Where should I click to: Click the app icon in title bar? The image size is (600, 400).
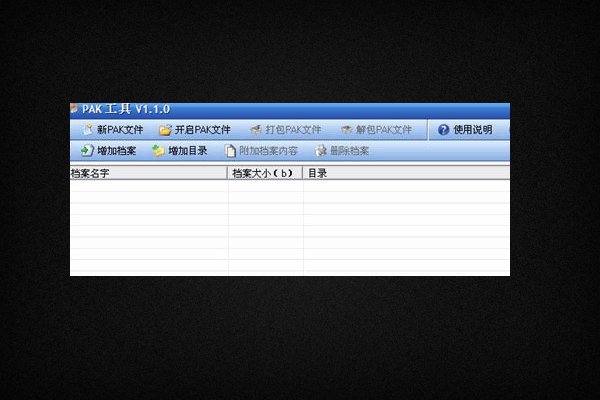[x=74, y=109]
